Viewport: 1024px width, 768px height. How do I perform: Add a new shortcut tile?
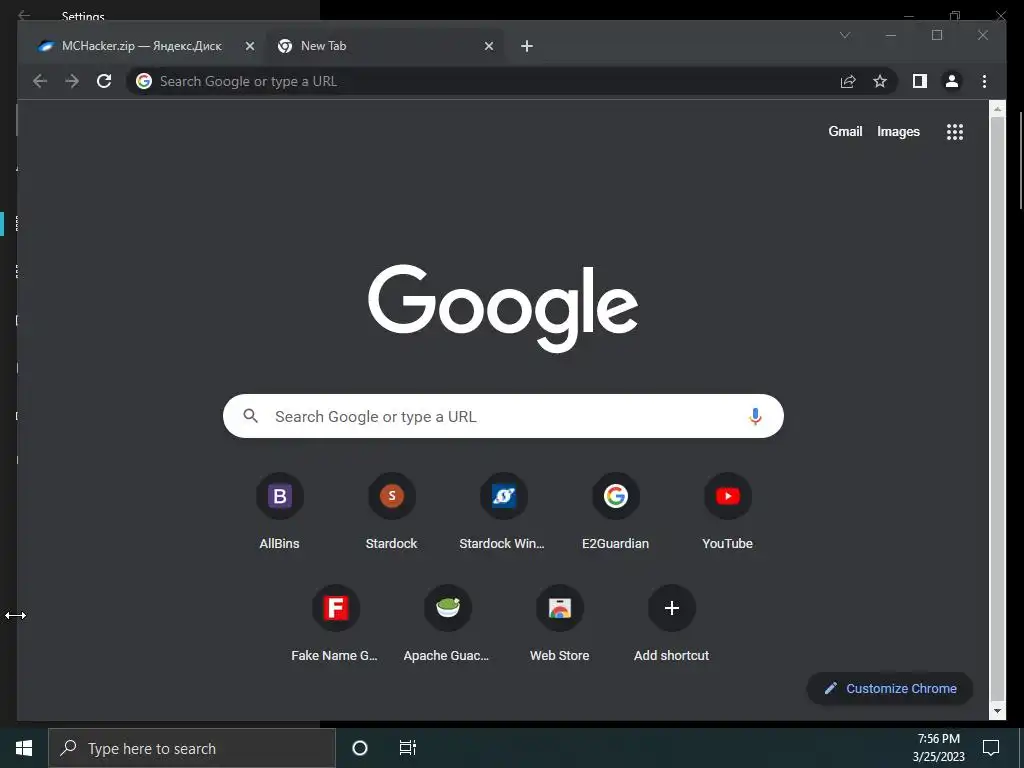tap(671, 624)
